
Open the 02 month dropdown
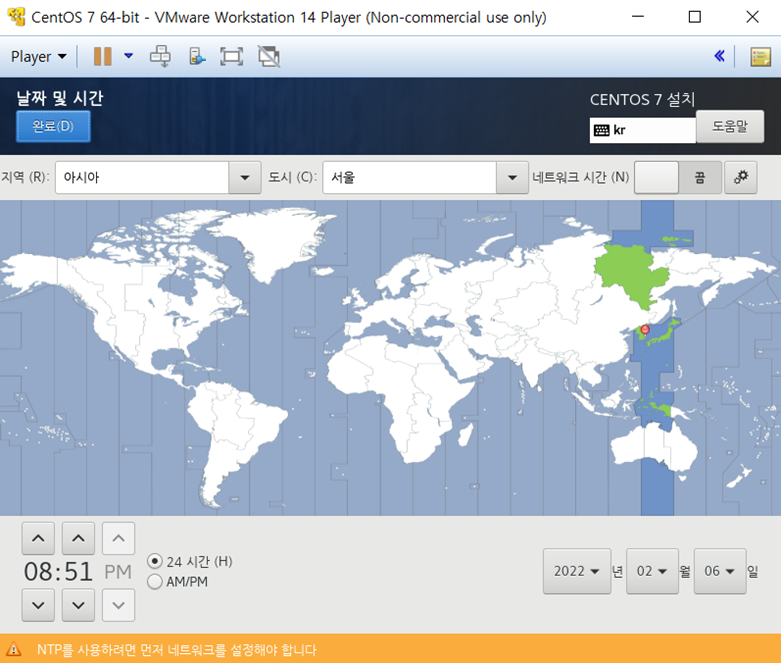pos(652,571)
